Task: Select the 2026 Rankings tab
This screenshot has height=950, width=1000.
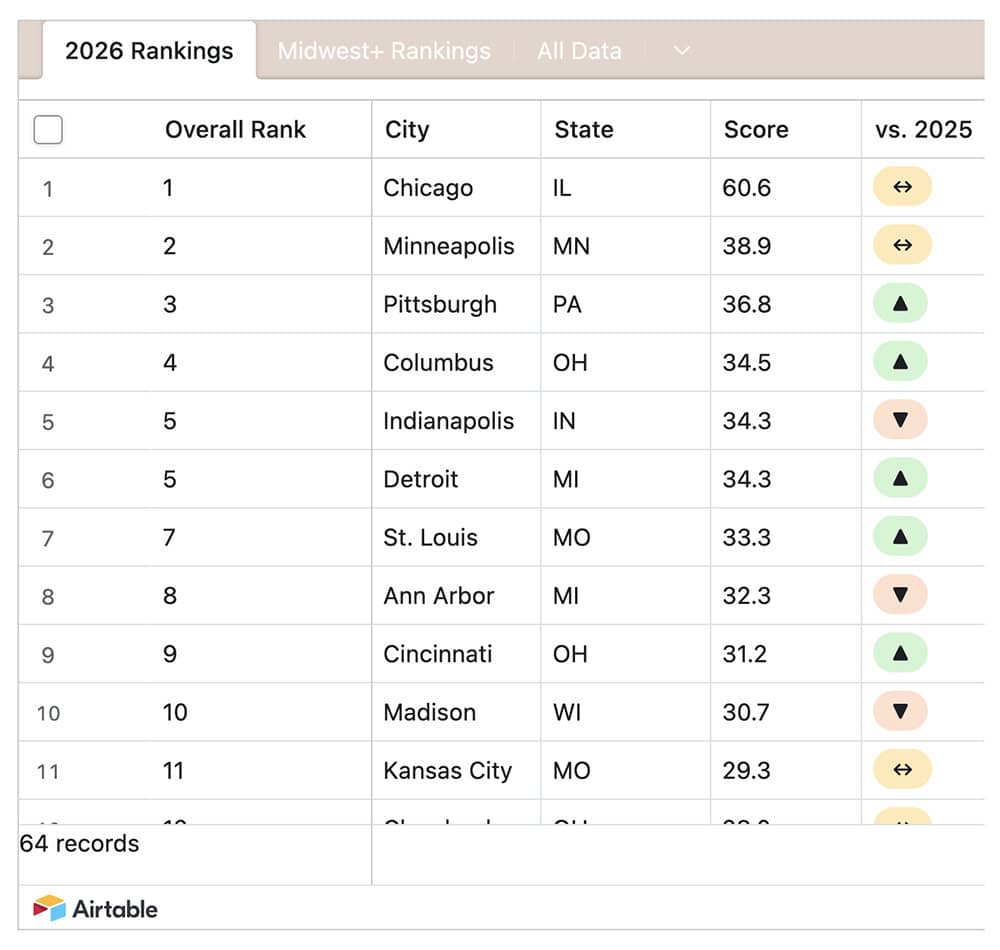Action: click(149, 51)
